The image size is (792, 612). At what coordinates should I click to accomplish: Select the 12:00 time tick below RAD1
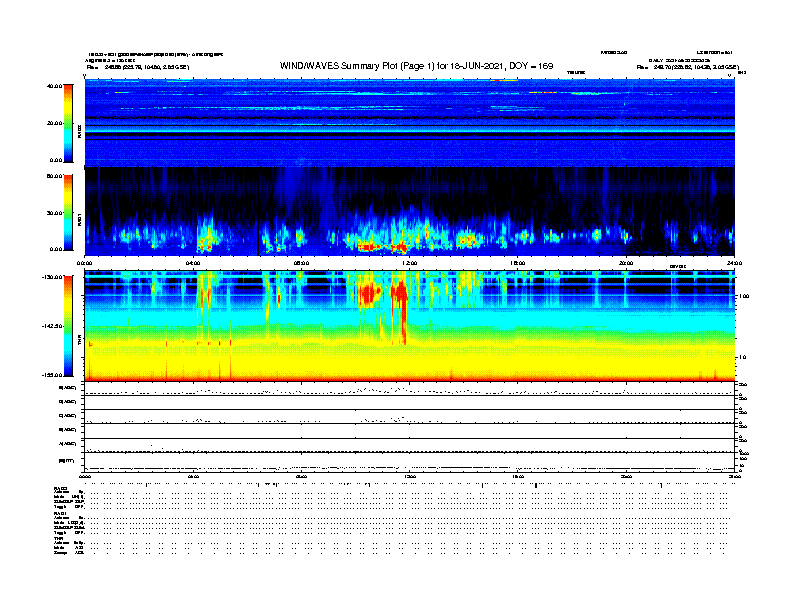pyautogui.click(x=409, y=263)
